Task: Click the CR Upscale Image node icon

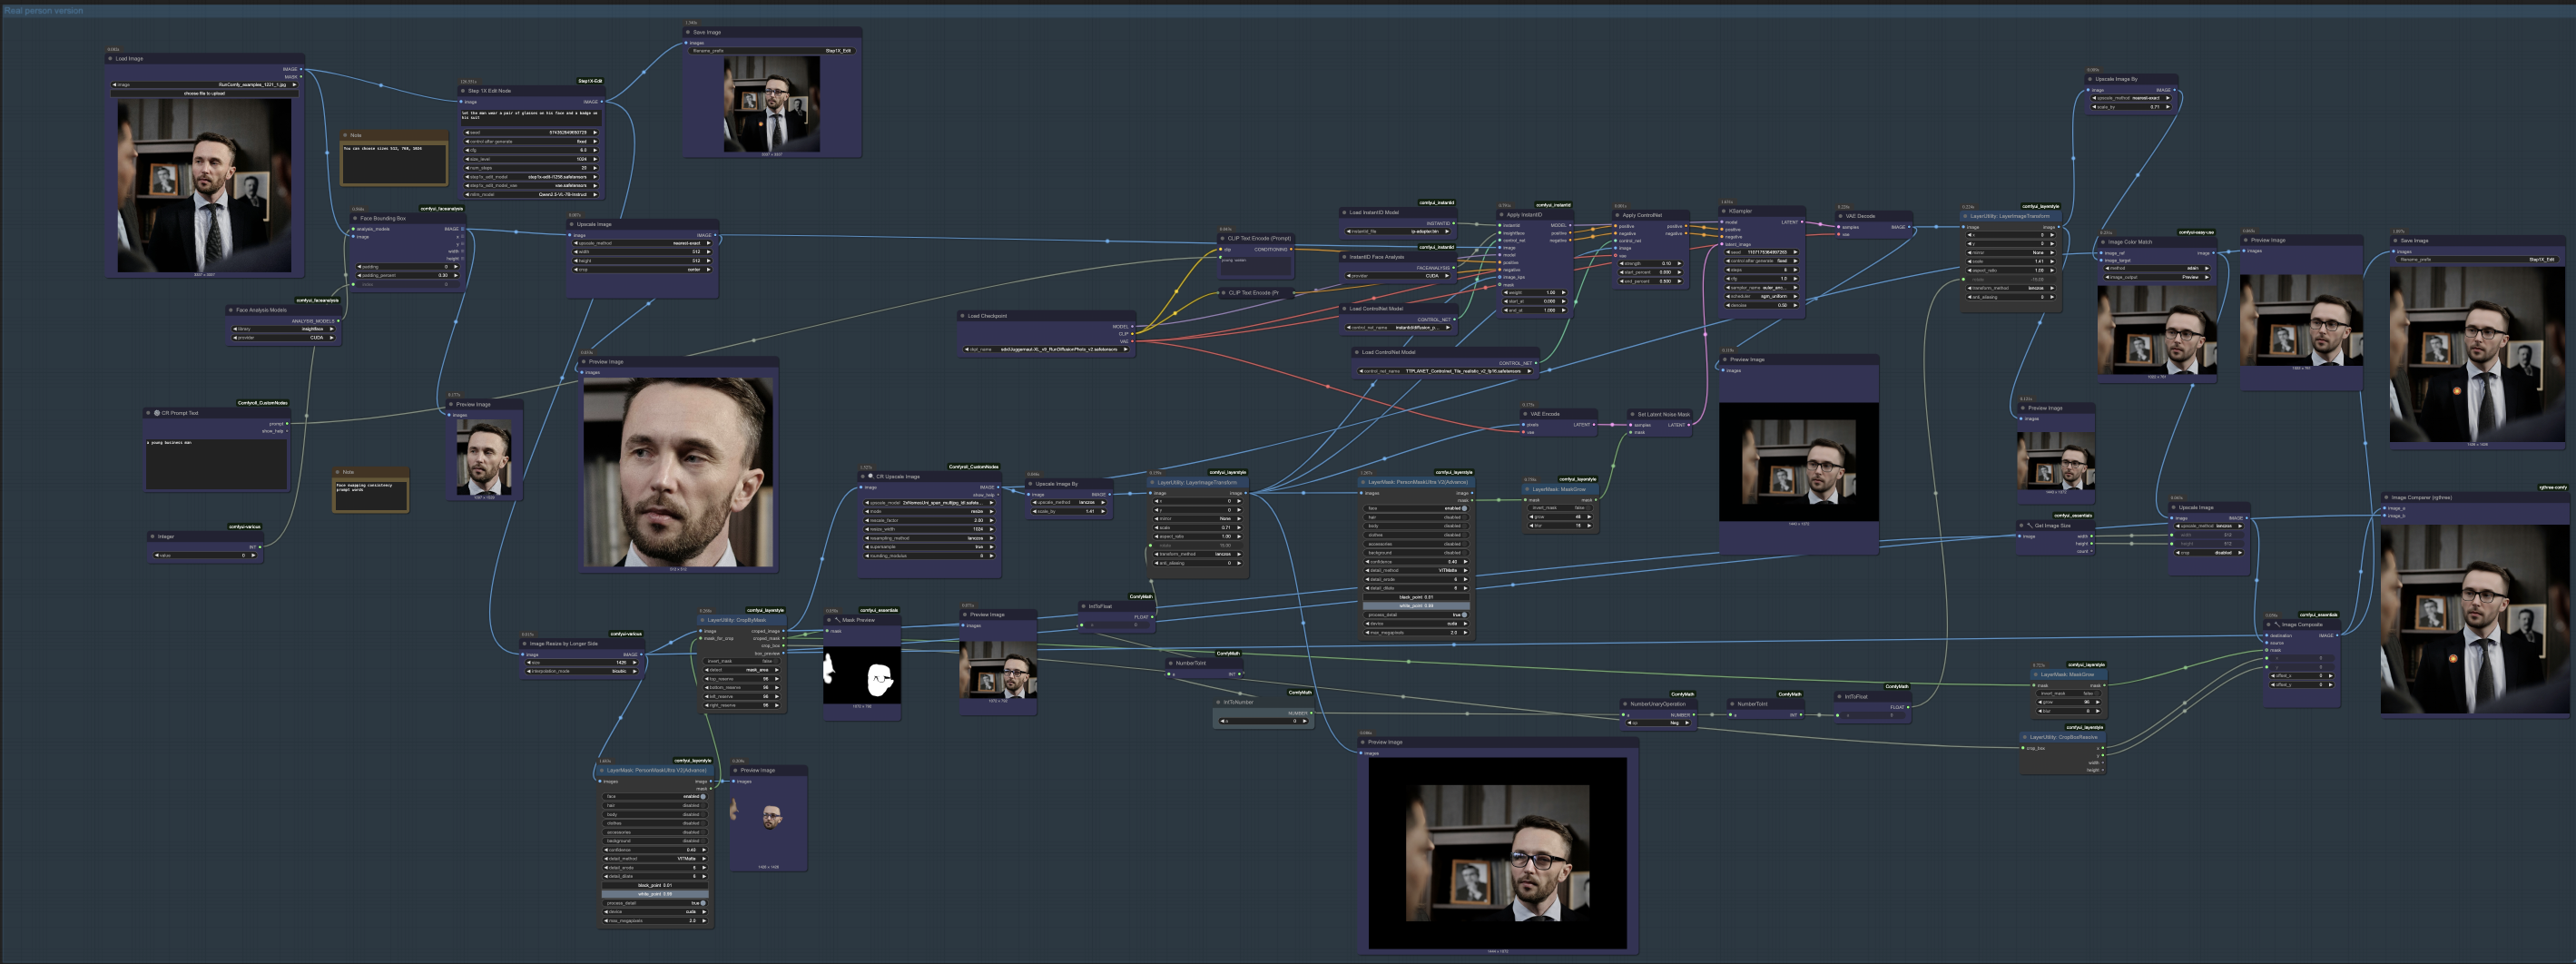Action: pyautogui.click(x=871, y=476)
